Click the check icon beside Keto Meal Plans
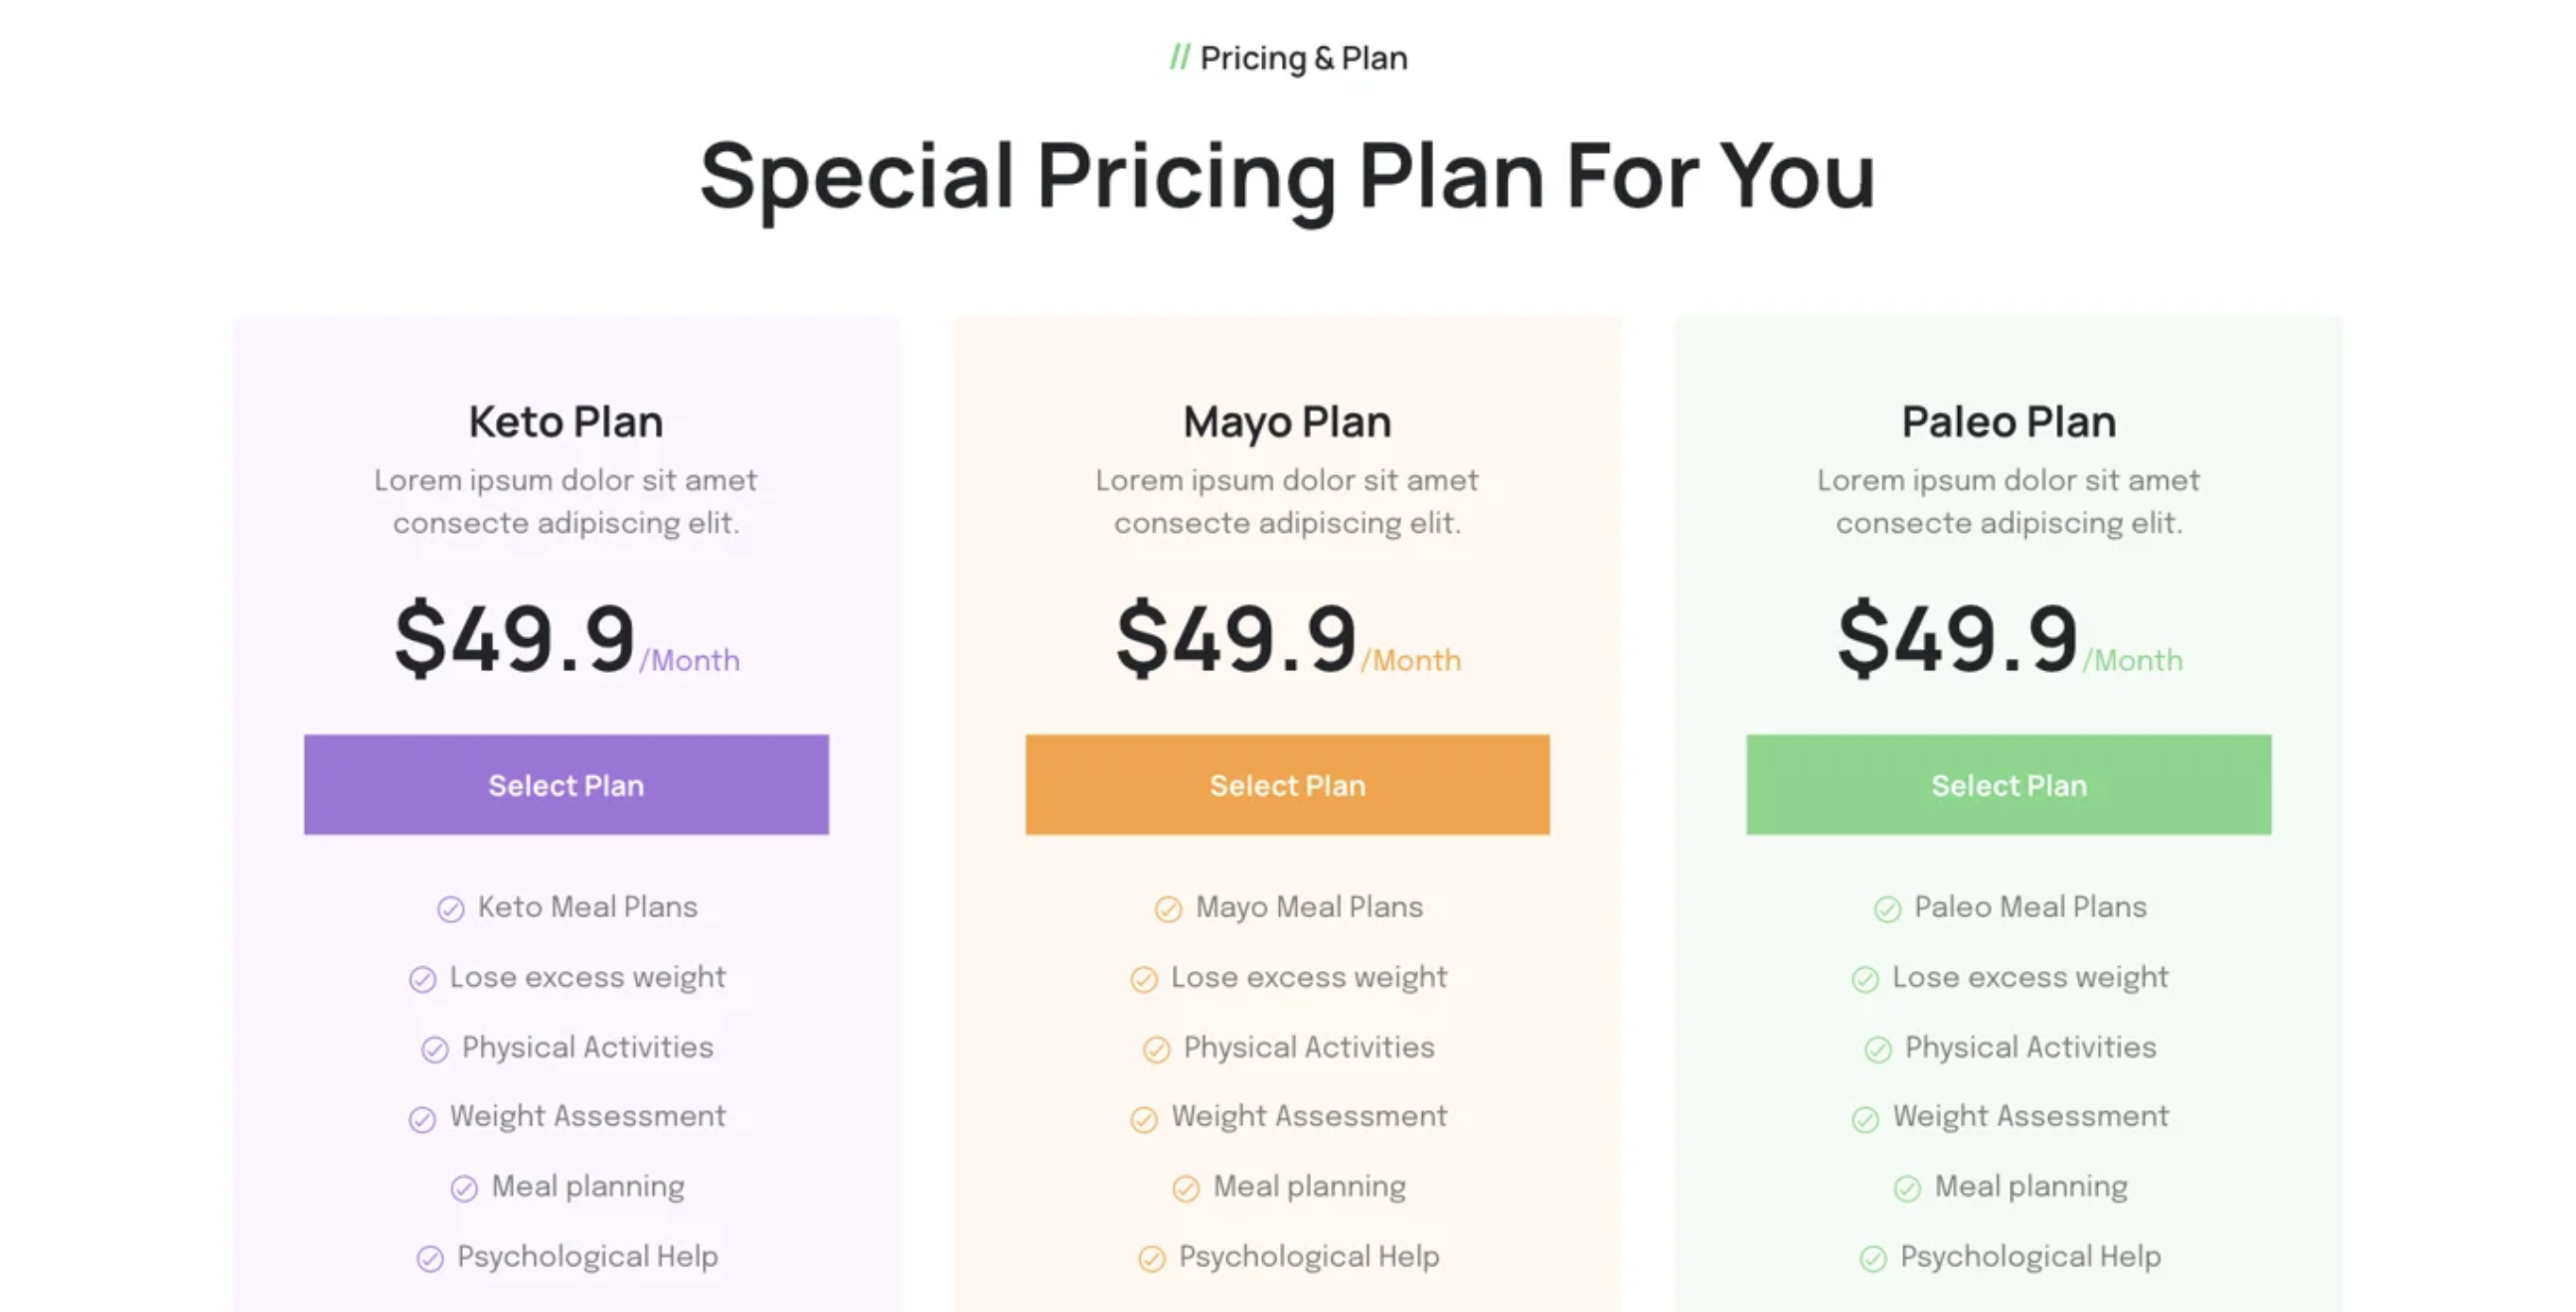This screenshot has width=2576, height=1312. click(x=451, y=909)
